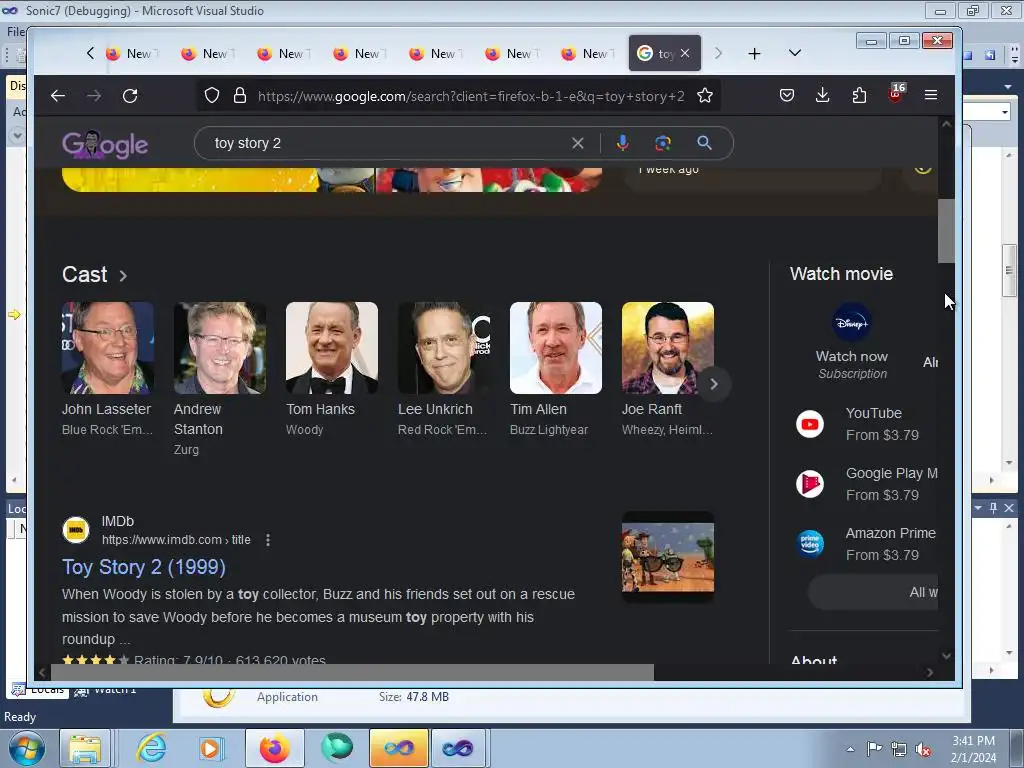Screen dimensions: 1024x768
Task: Open Visual Studio combo box dropdown arrow
Action: point(1004,112)
